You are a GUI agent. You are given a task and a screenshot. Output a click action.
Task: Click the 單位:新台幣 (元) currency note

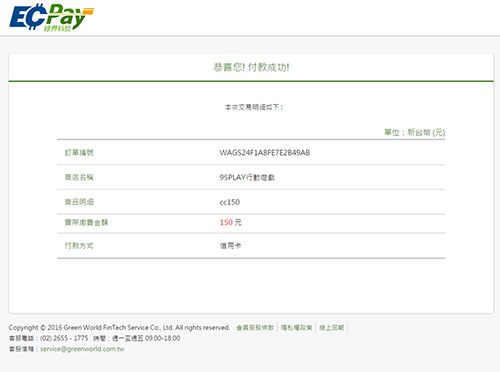[415, 132]
